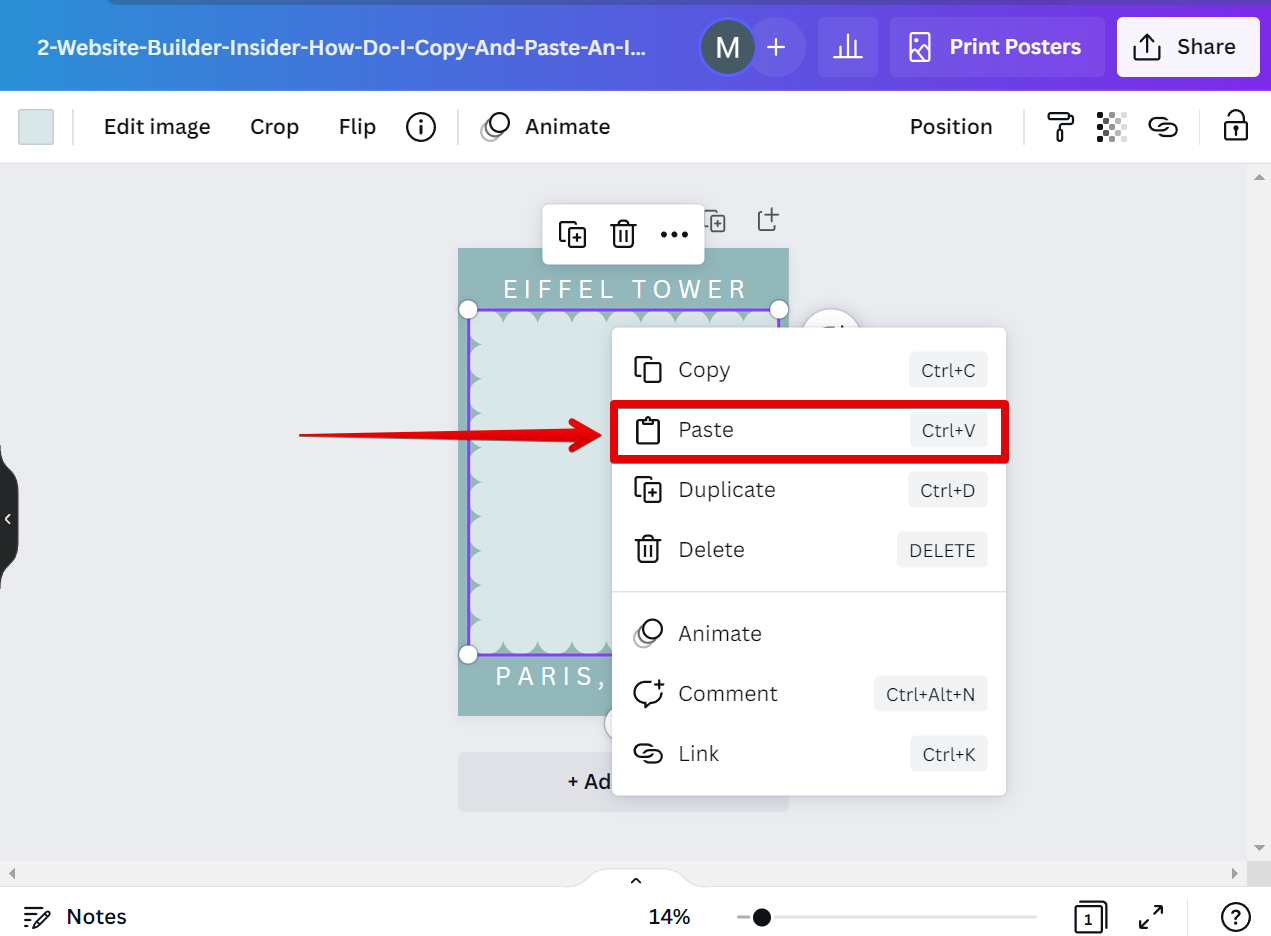The width and height of the screenshot is (1271, 936).
Task: Open the Notes panel
Action: click(x=76, y=916)
